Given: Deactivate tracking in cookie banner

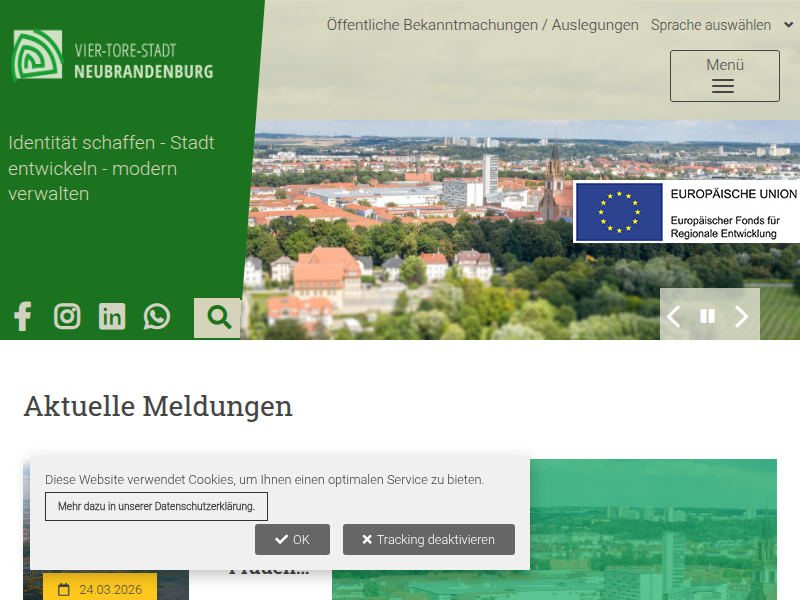Looking at the screenshot, I should [x=428, y=540].
